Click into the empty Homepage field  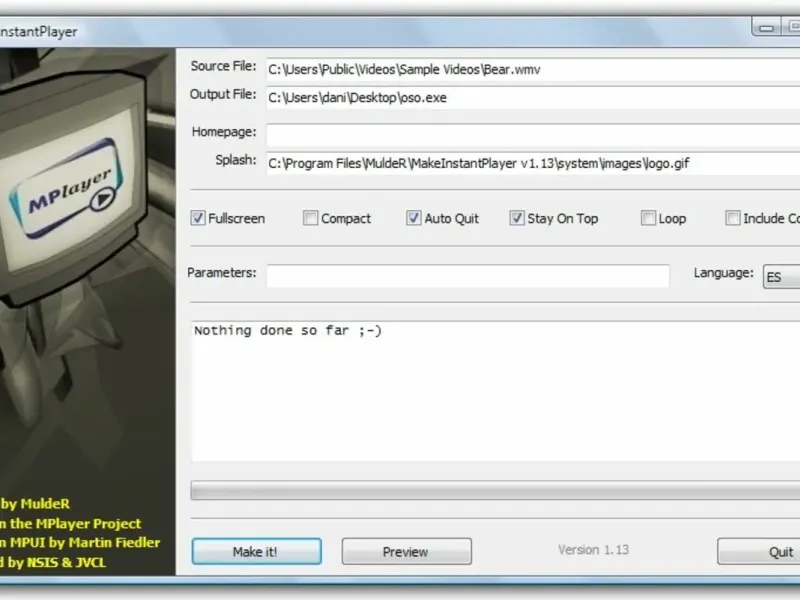533,135
